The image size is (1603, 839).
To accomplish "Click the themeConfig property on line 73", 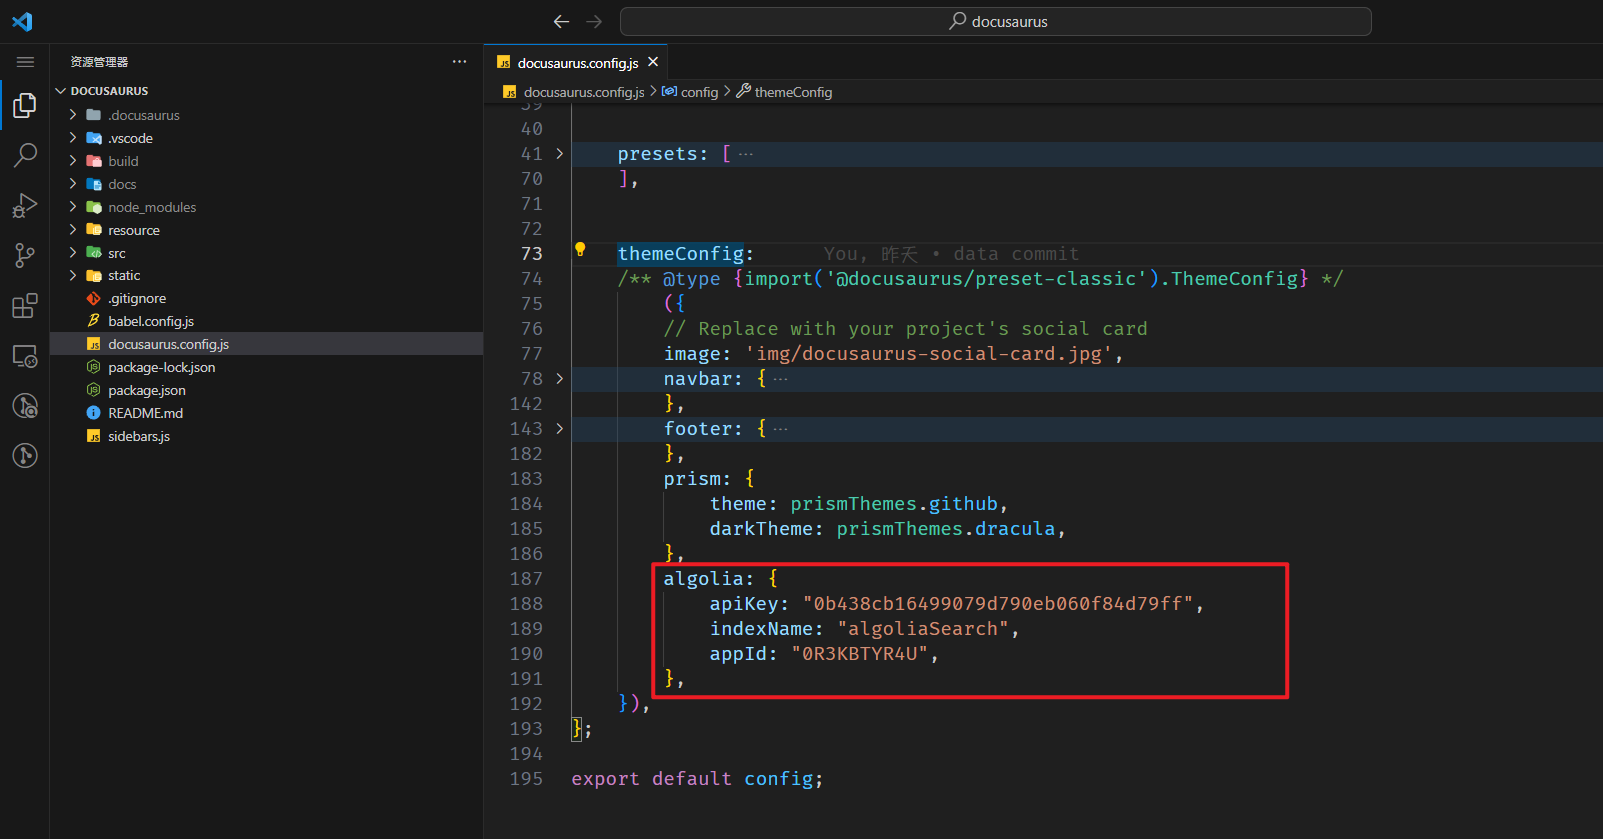I will click(x=681, y=254).
